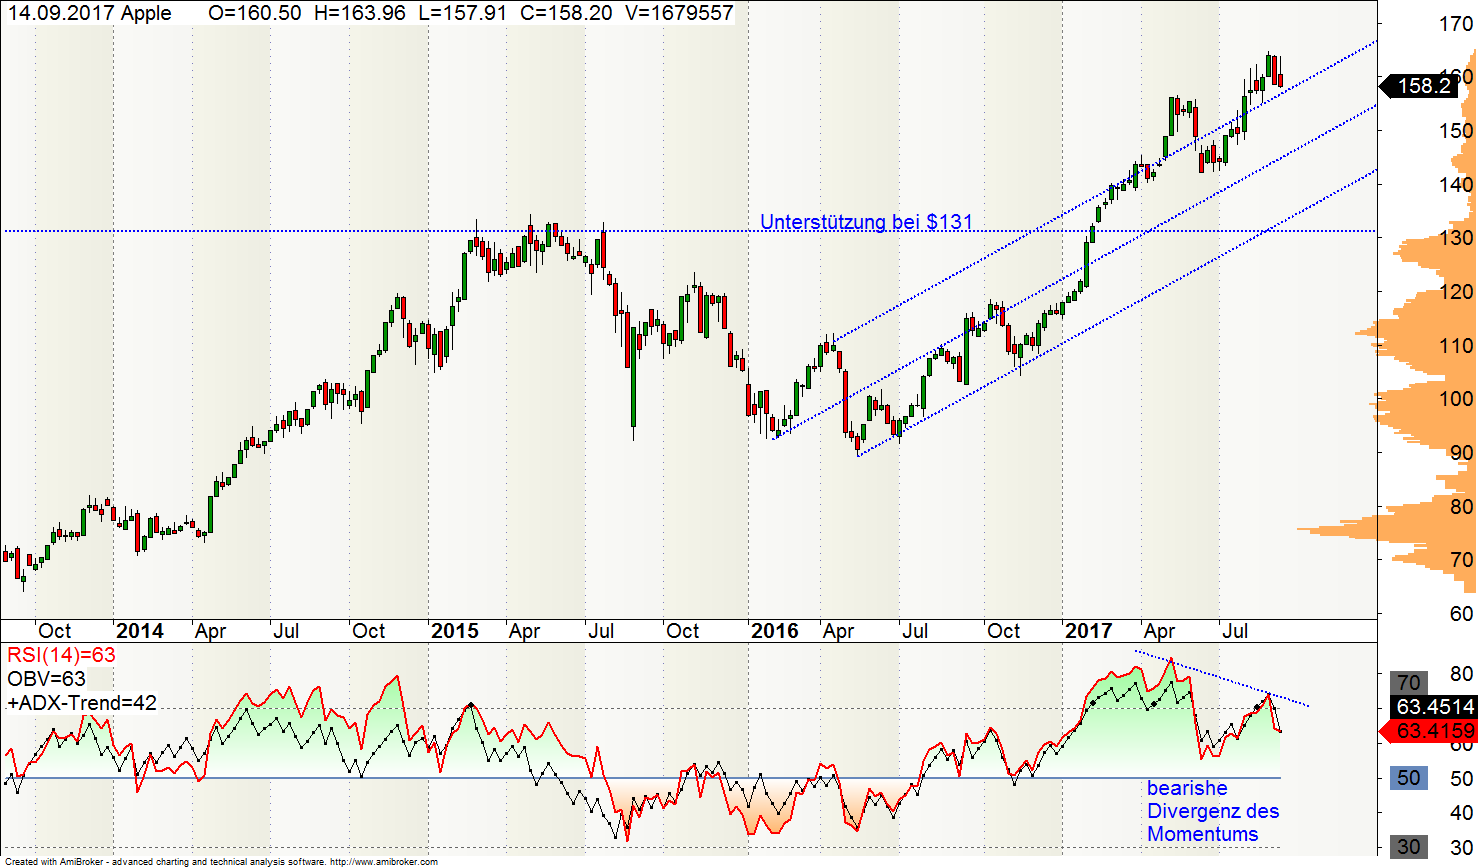The width and height of the screenshot is (1478, 868).
Task: Click the 2014 year label on time axis
Action: pos(140,631)
